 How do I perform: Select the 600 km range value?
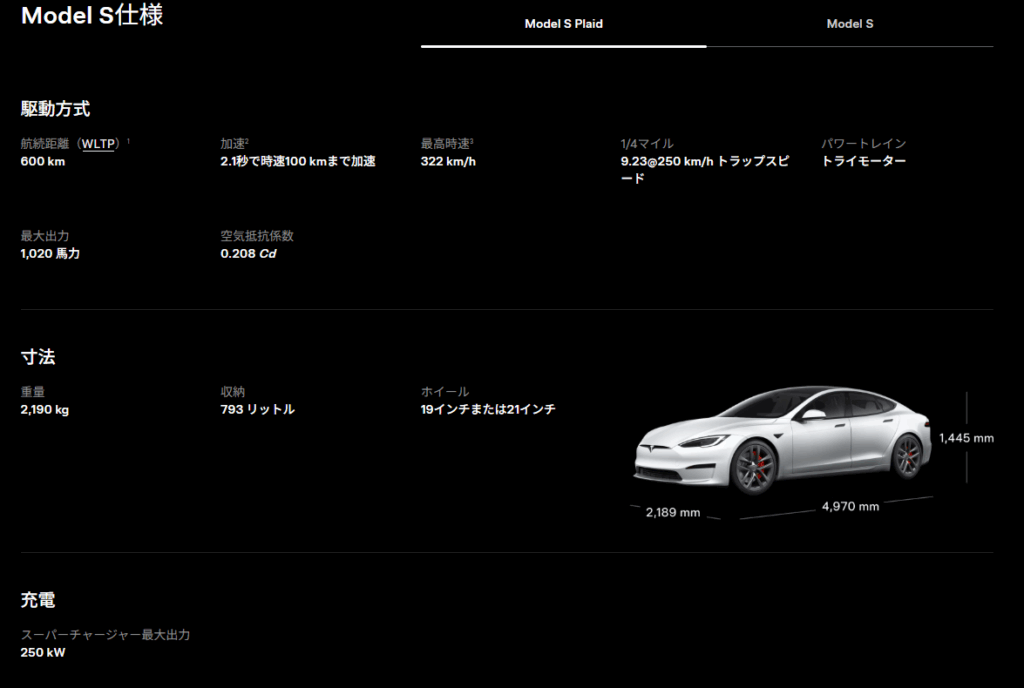tap(42, 161)
